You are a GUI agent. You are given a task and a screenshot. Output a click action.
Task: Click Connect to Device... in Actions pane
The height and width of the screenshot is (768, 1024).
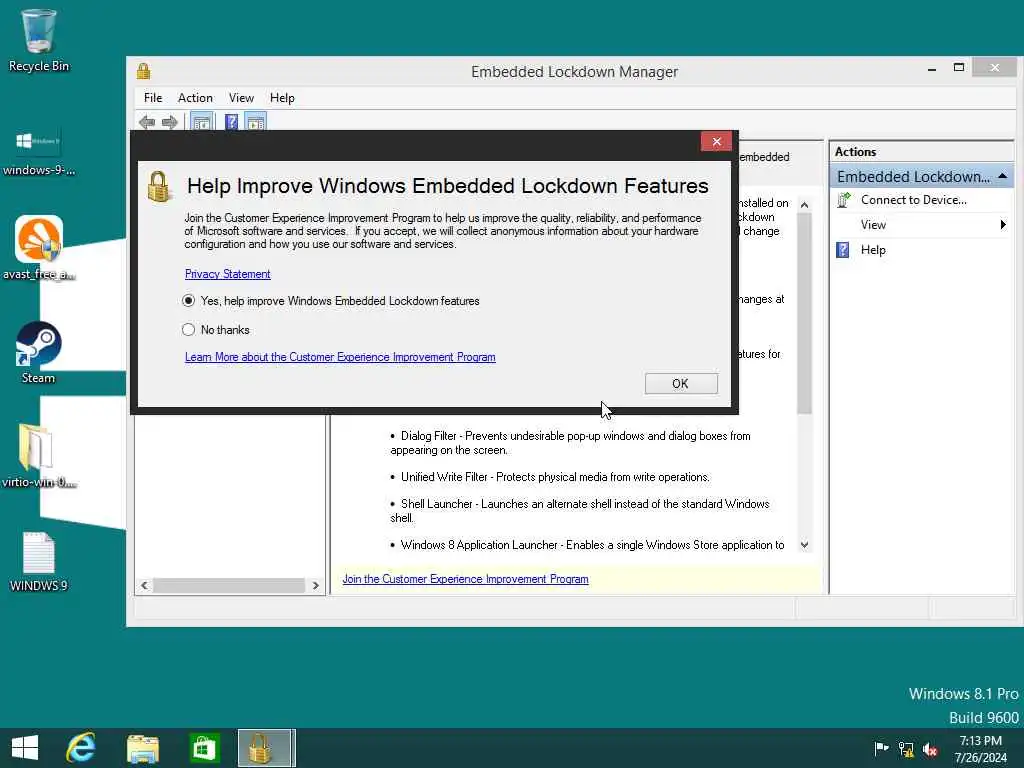914,200
